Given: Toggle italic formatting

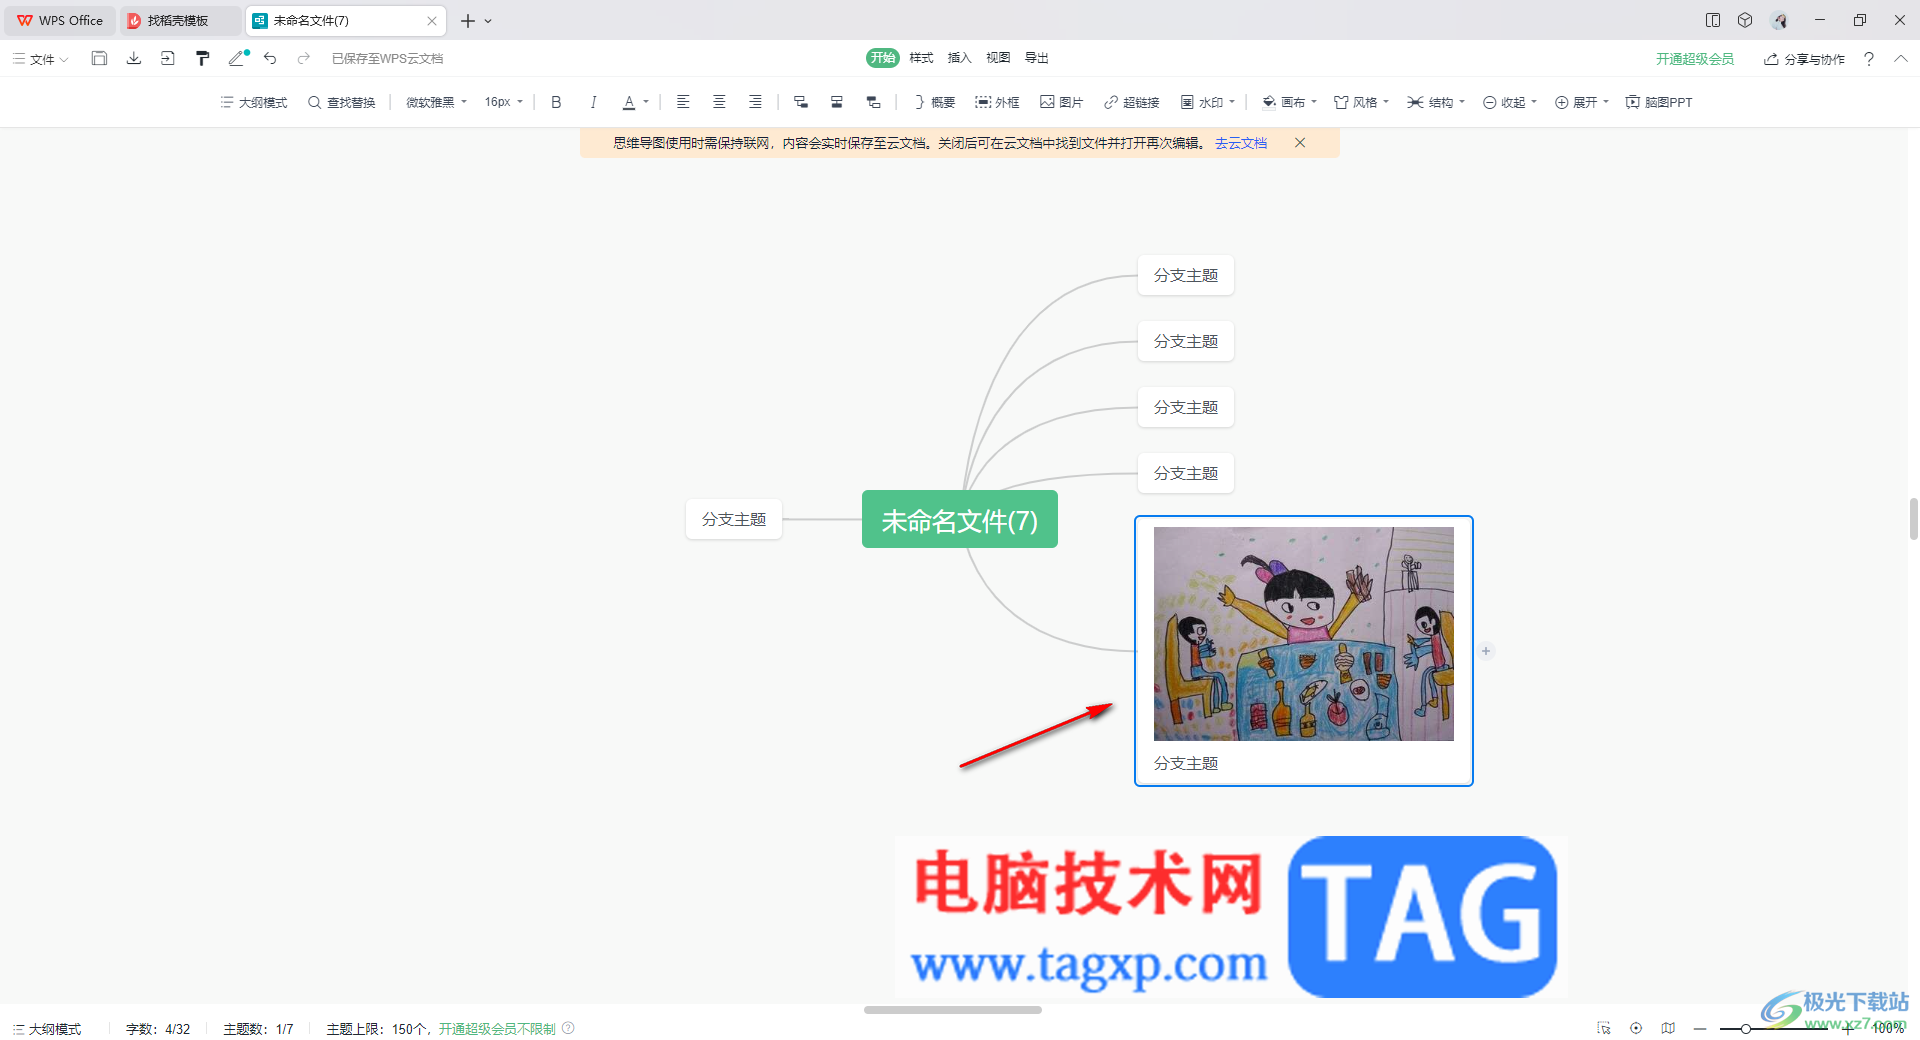Looking at the screenshot, I should click(x=593, y=102).
